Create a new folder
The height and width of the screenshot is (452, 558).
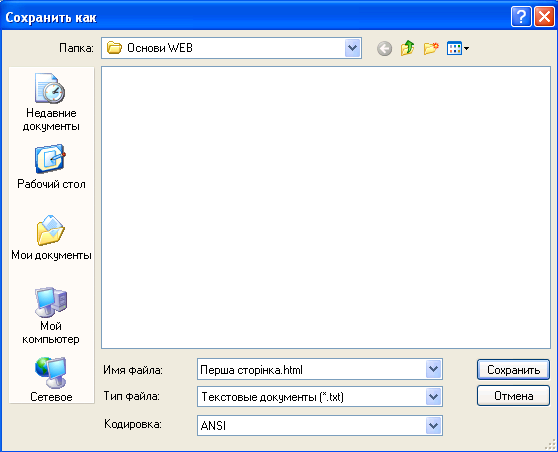431,48
